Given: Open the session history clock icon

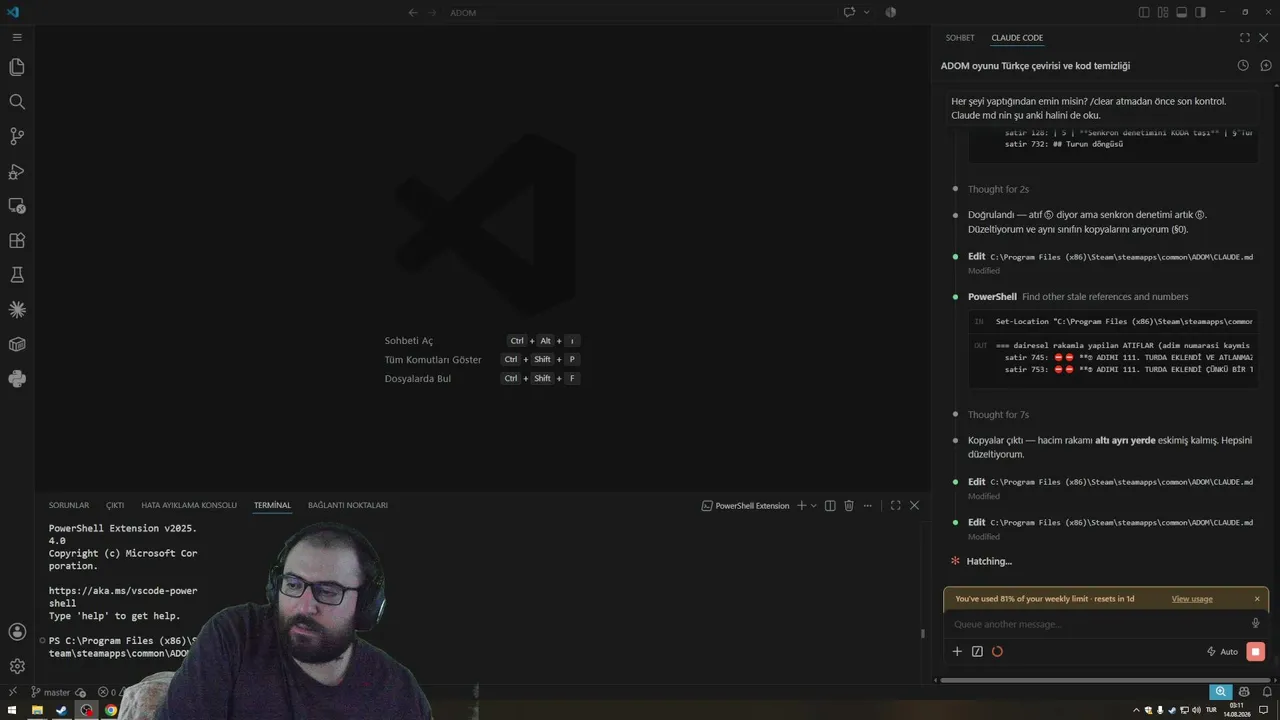Looking at the screenshot, I should (x=1243, y=66).
